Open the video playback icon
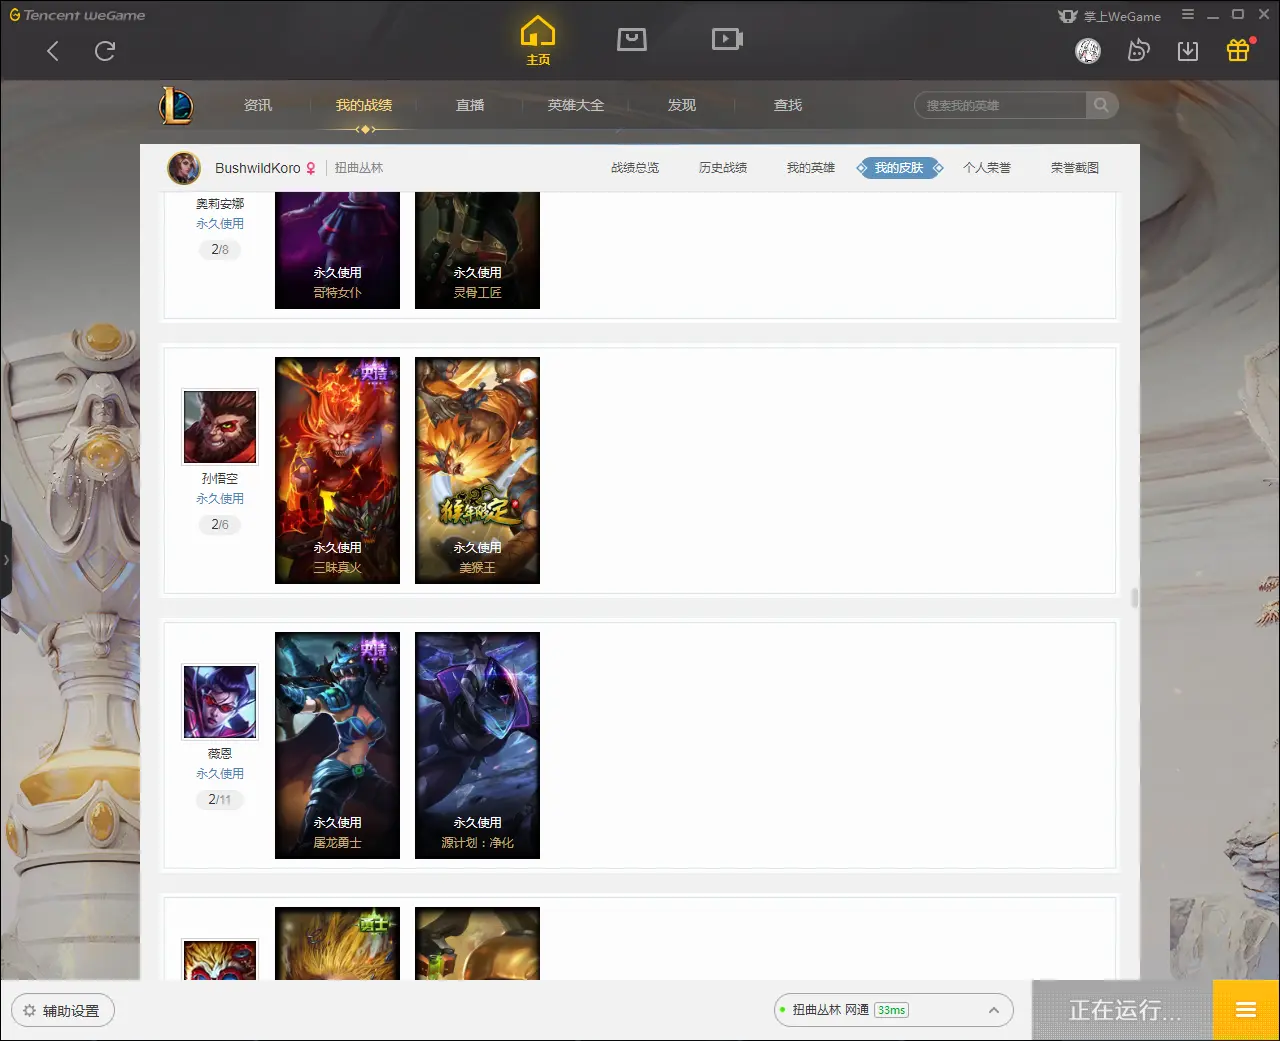 [x=727, y=39]
